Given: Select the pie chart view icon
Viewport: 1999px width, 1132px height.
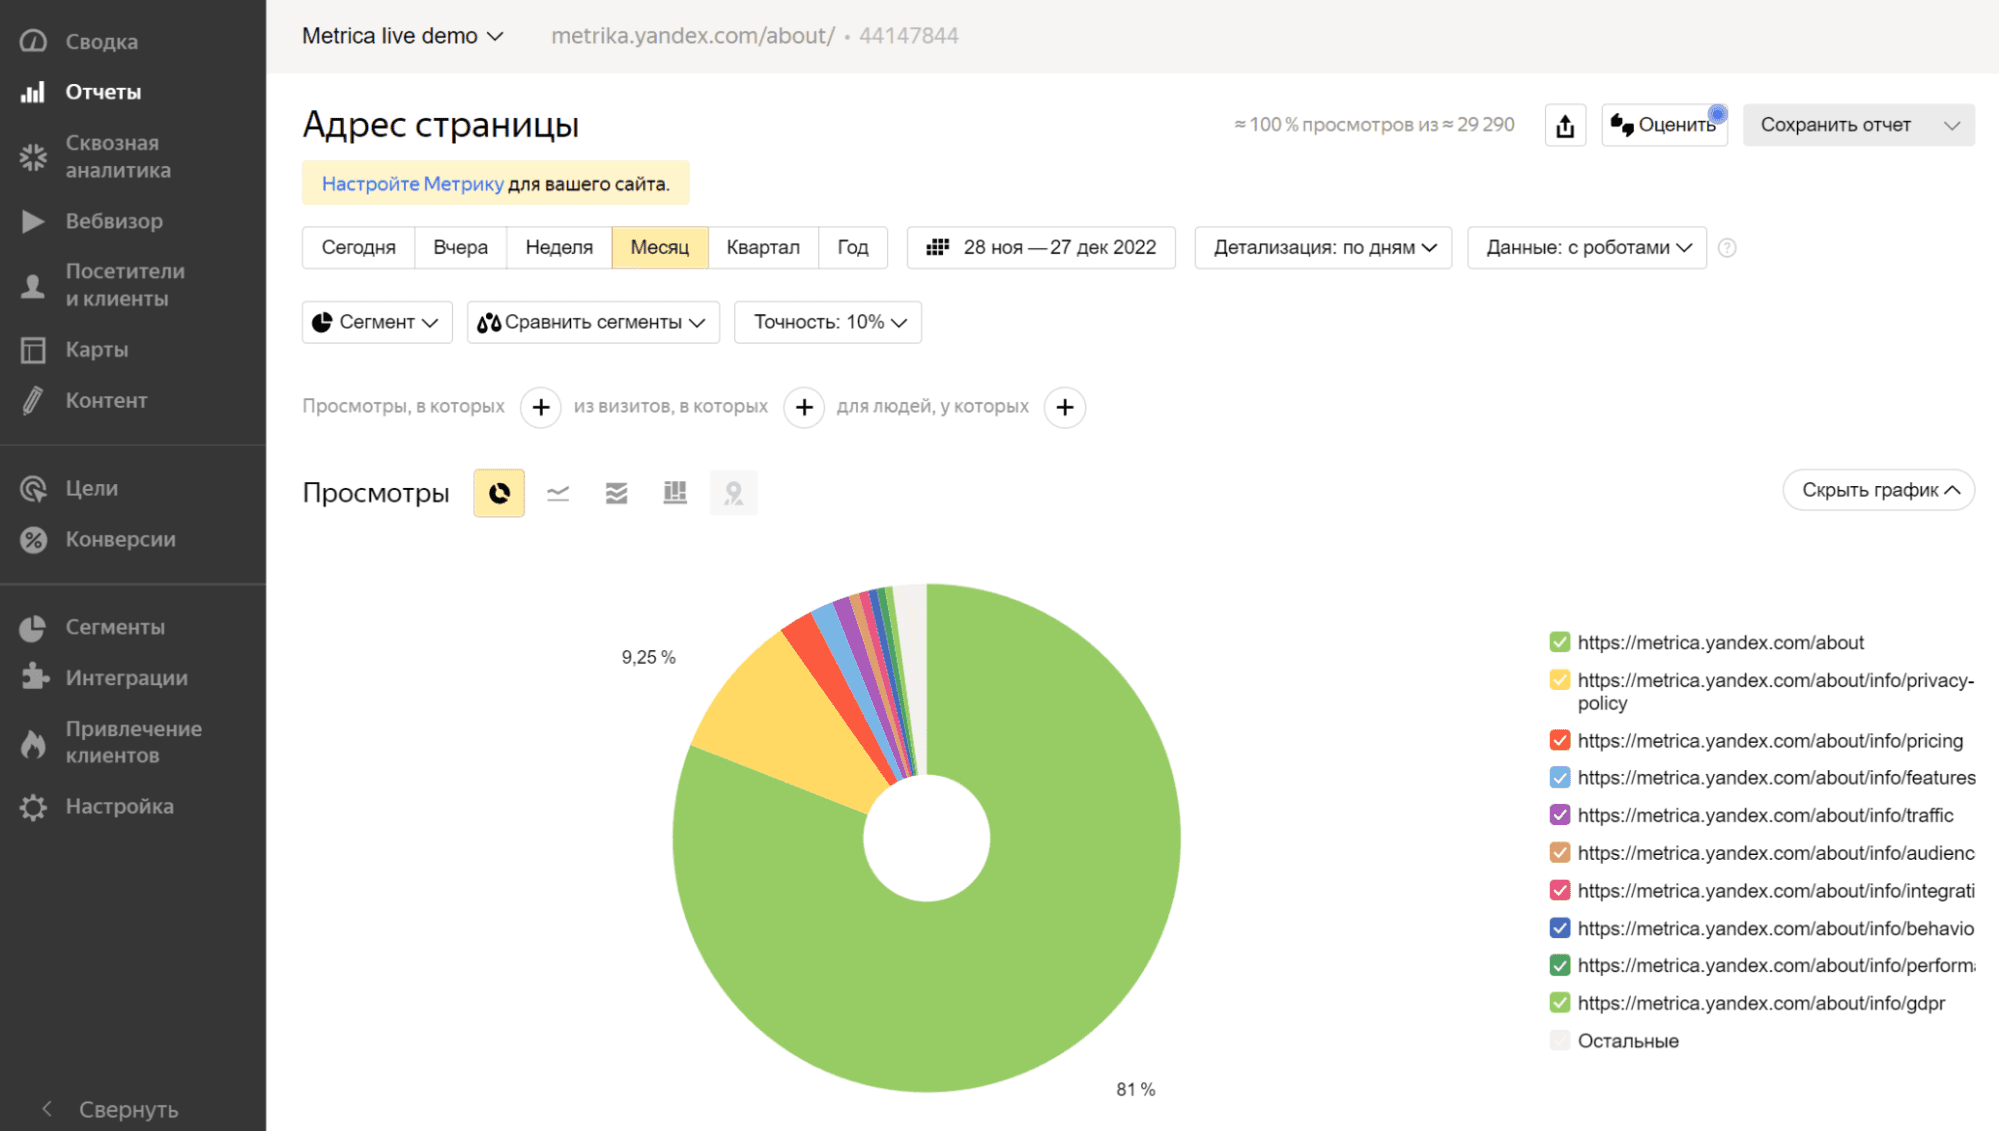Looking at the screenshot, I should tap(500, 493).
